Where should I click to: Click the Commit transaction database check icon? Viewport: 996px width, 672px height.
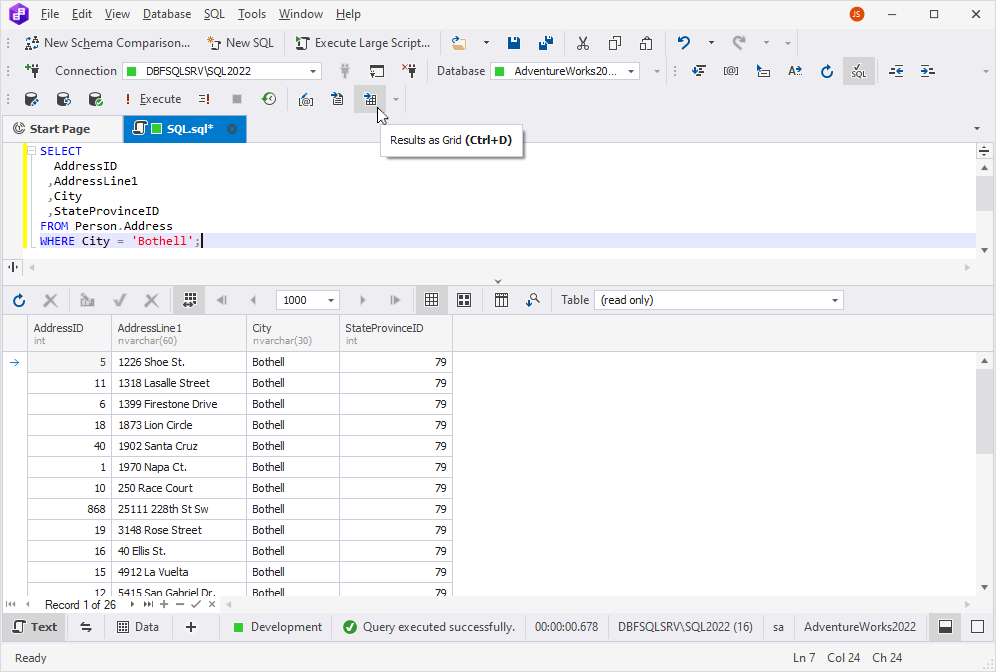(95, 99)
